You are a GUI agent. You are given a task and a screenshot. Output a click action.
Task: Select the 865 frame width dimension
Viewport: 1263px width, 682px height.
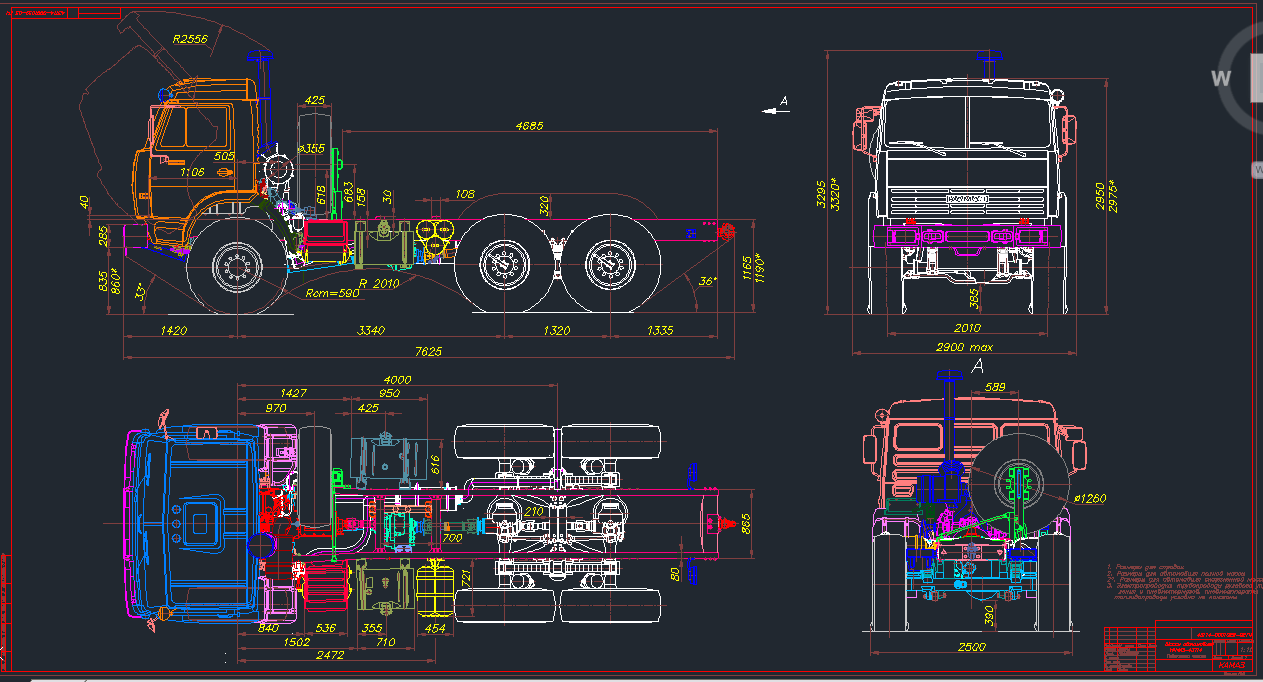[745, 523]
